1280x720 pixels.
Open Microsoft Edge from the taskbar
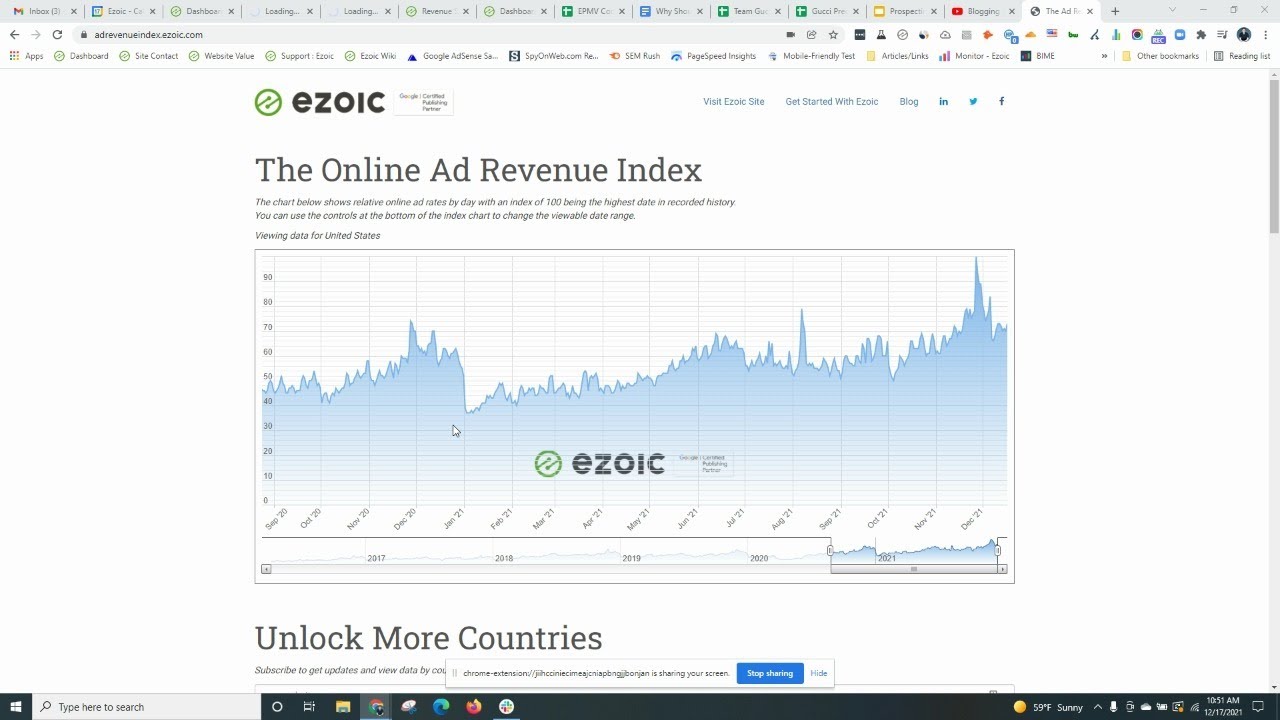[x=441, y=706]
